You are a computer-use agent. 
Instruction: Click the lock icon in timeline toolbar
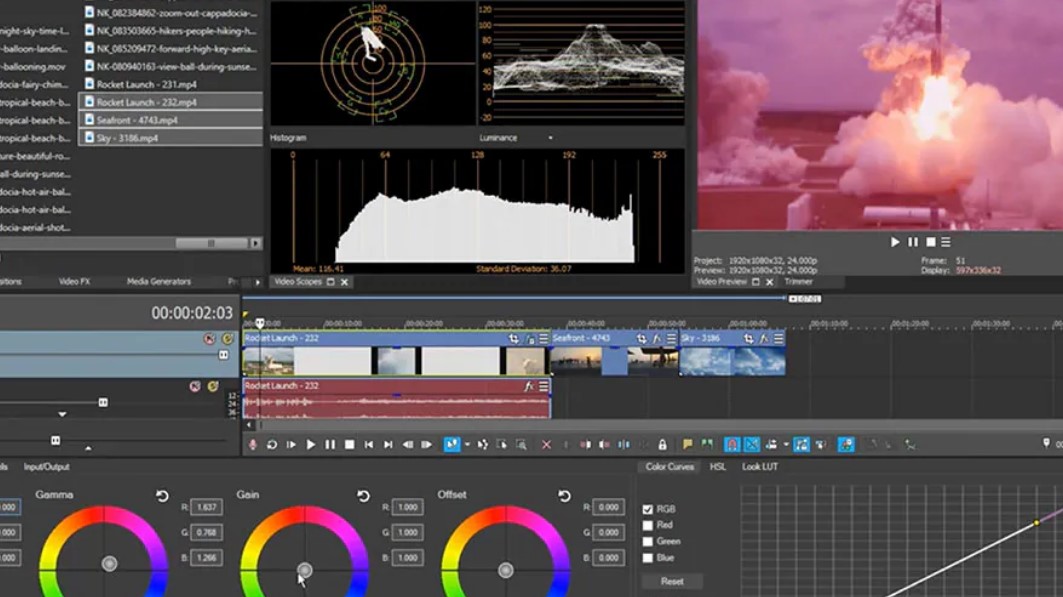(662, 445)
